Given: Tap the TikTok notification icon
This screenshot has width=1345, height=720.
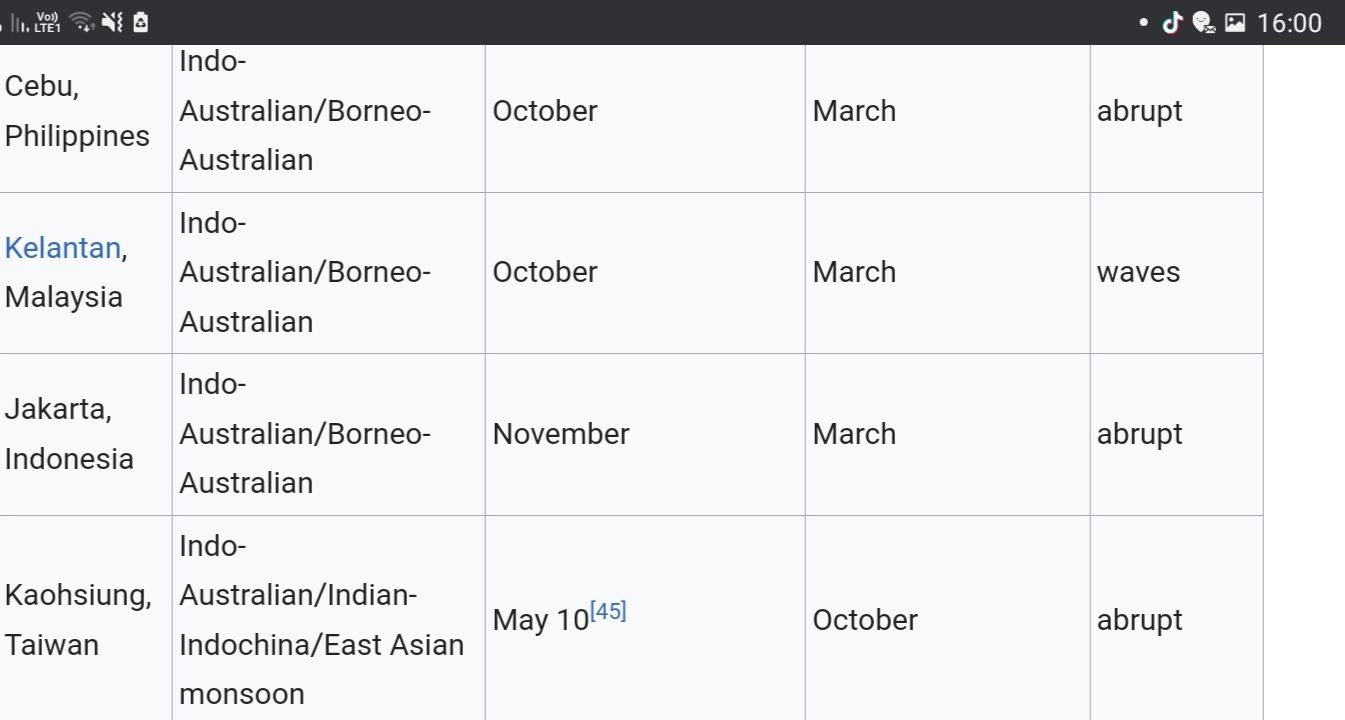Looking at the screenshot, I should click(x=1172, y=22).
